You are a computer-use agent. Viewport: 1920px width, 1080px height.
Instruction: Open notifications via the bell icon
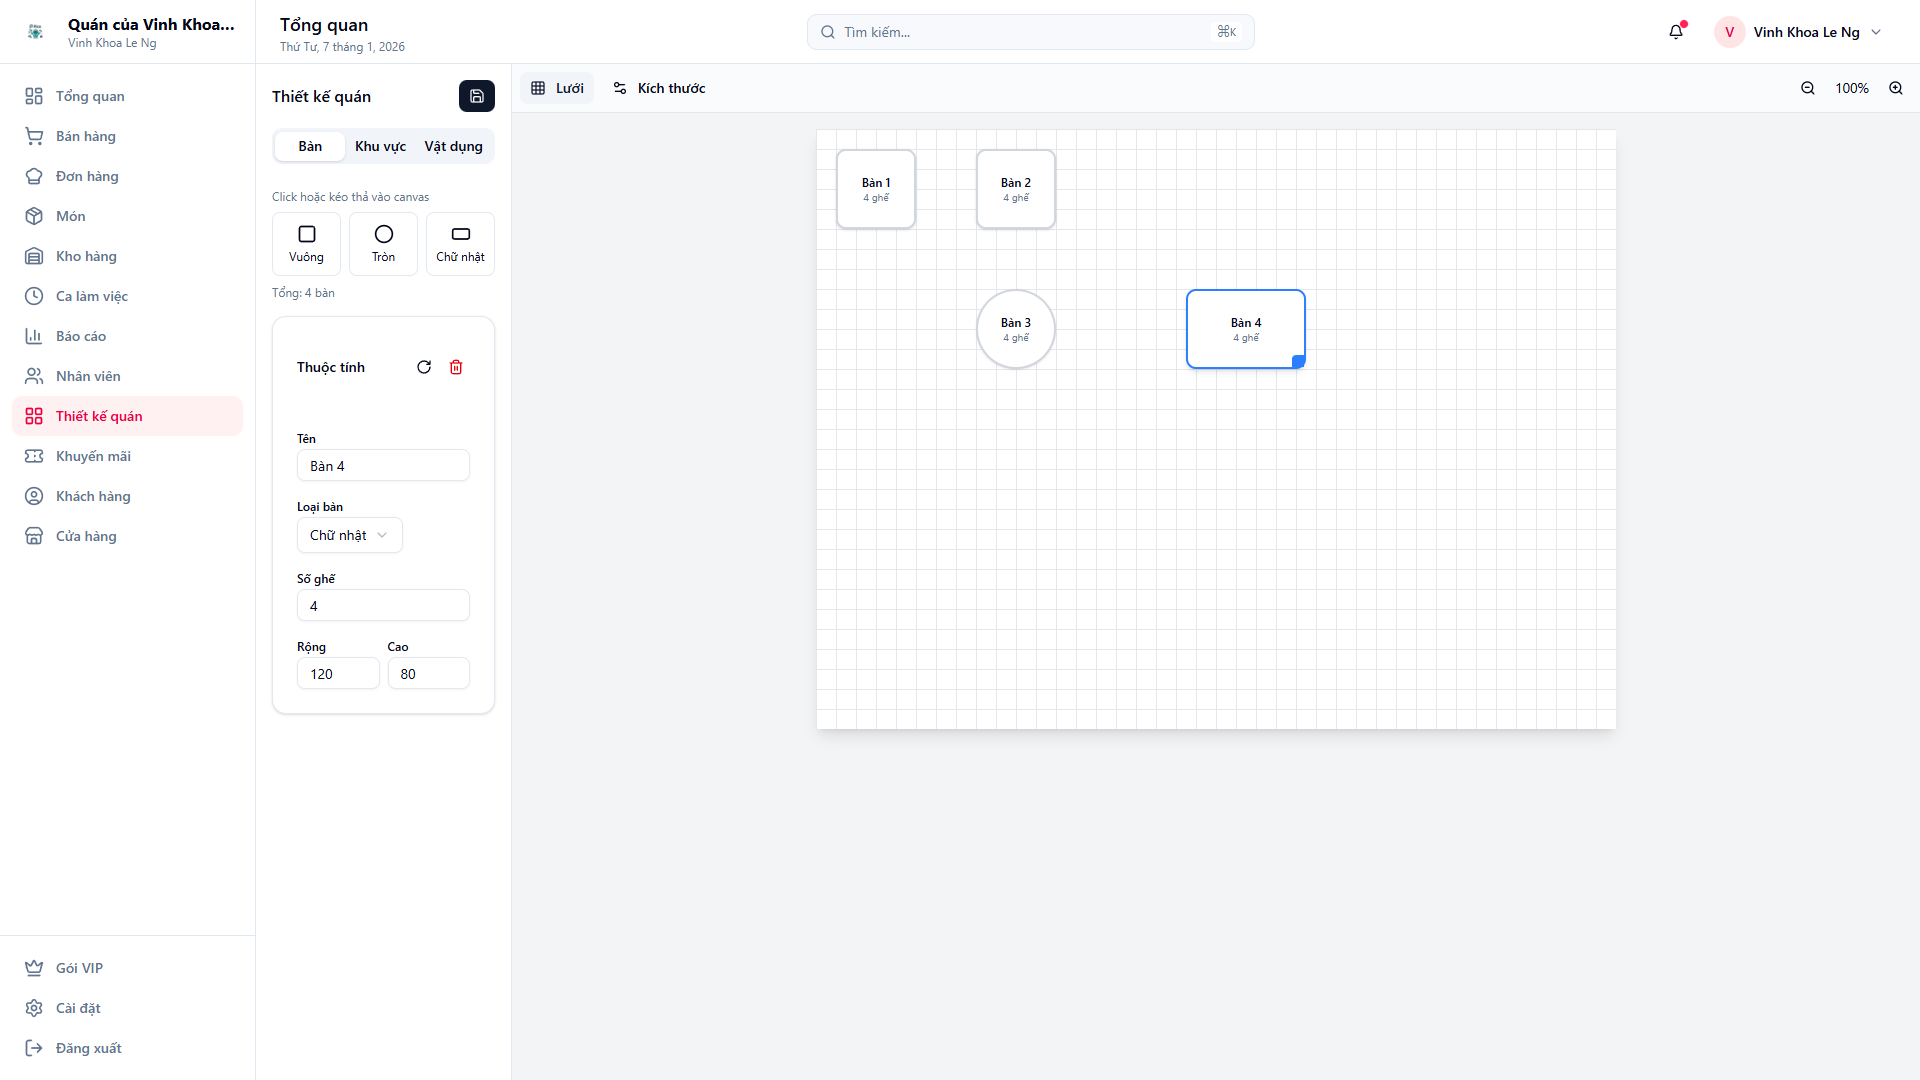(1675, 31)
